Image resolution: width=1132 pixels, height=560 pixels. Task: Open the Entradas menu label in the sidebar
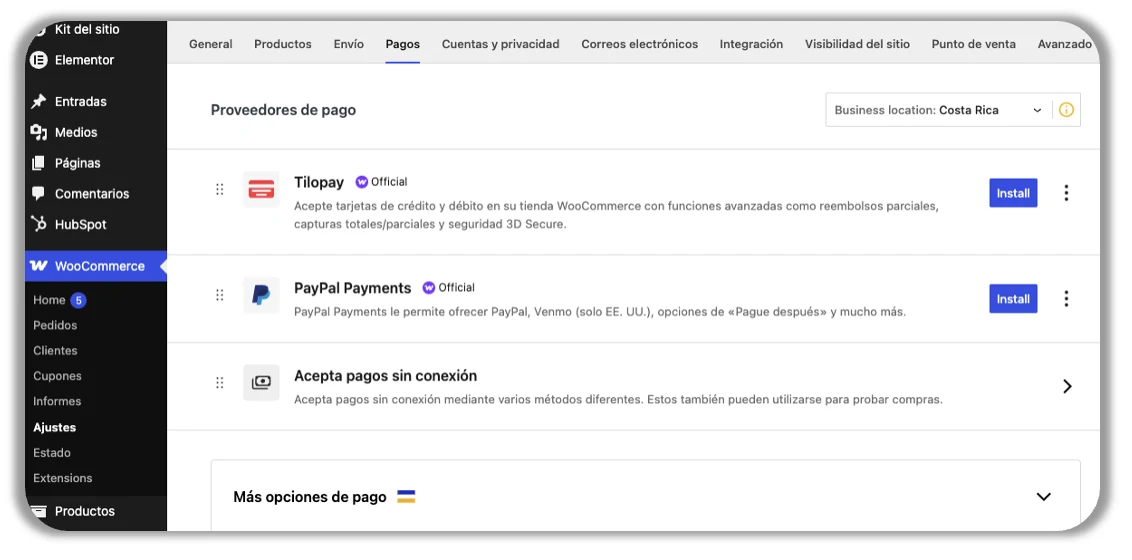(81, 102)
